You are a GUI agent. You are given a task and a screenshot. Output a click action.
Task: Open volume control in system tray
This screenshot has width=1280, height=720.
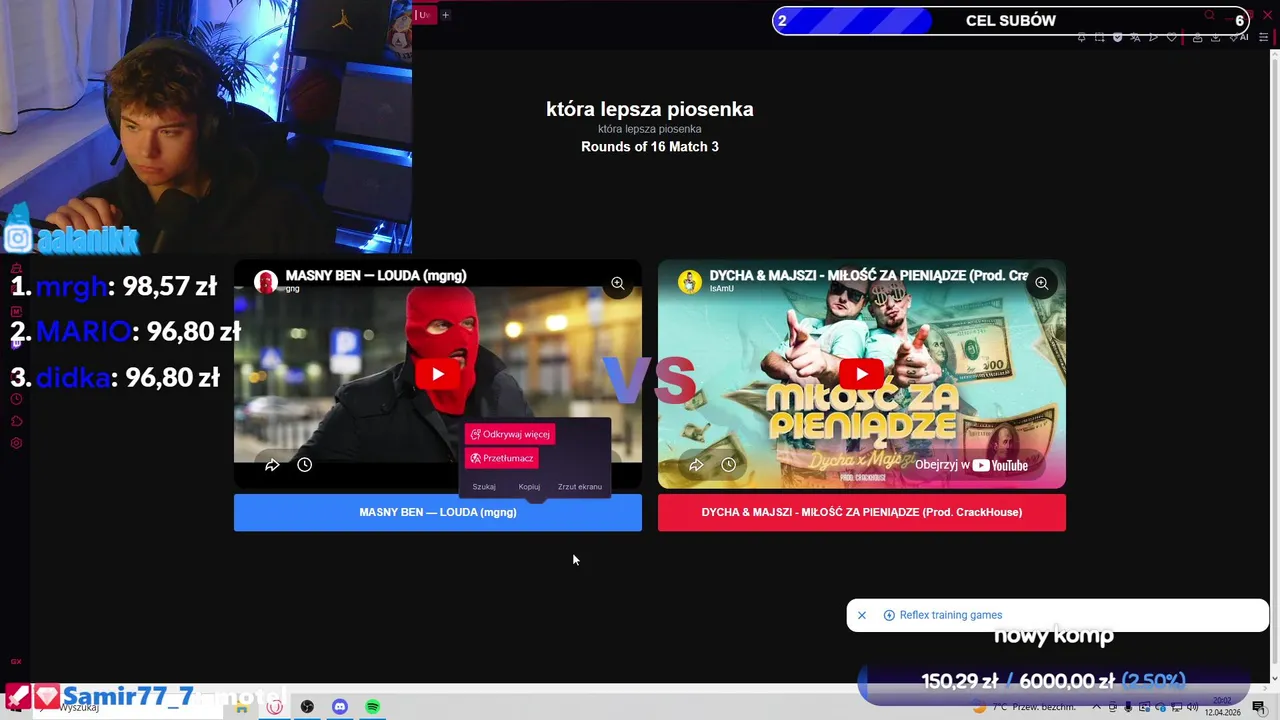1192,707
